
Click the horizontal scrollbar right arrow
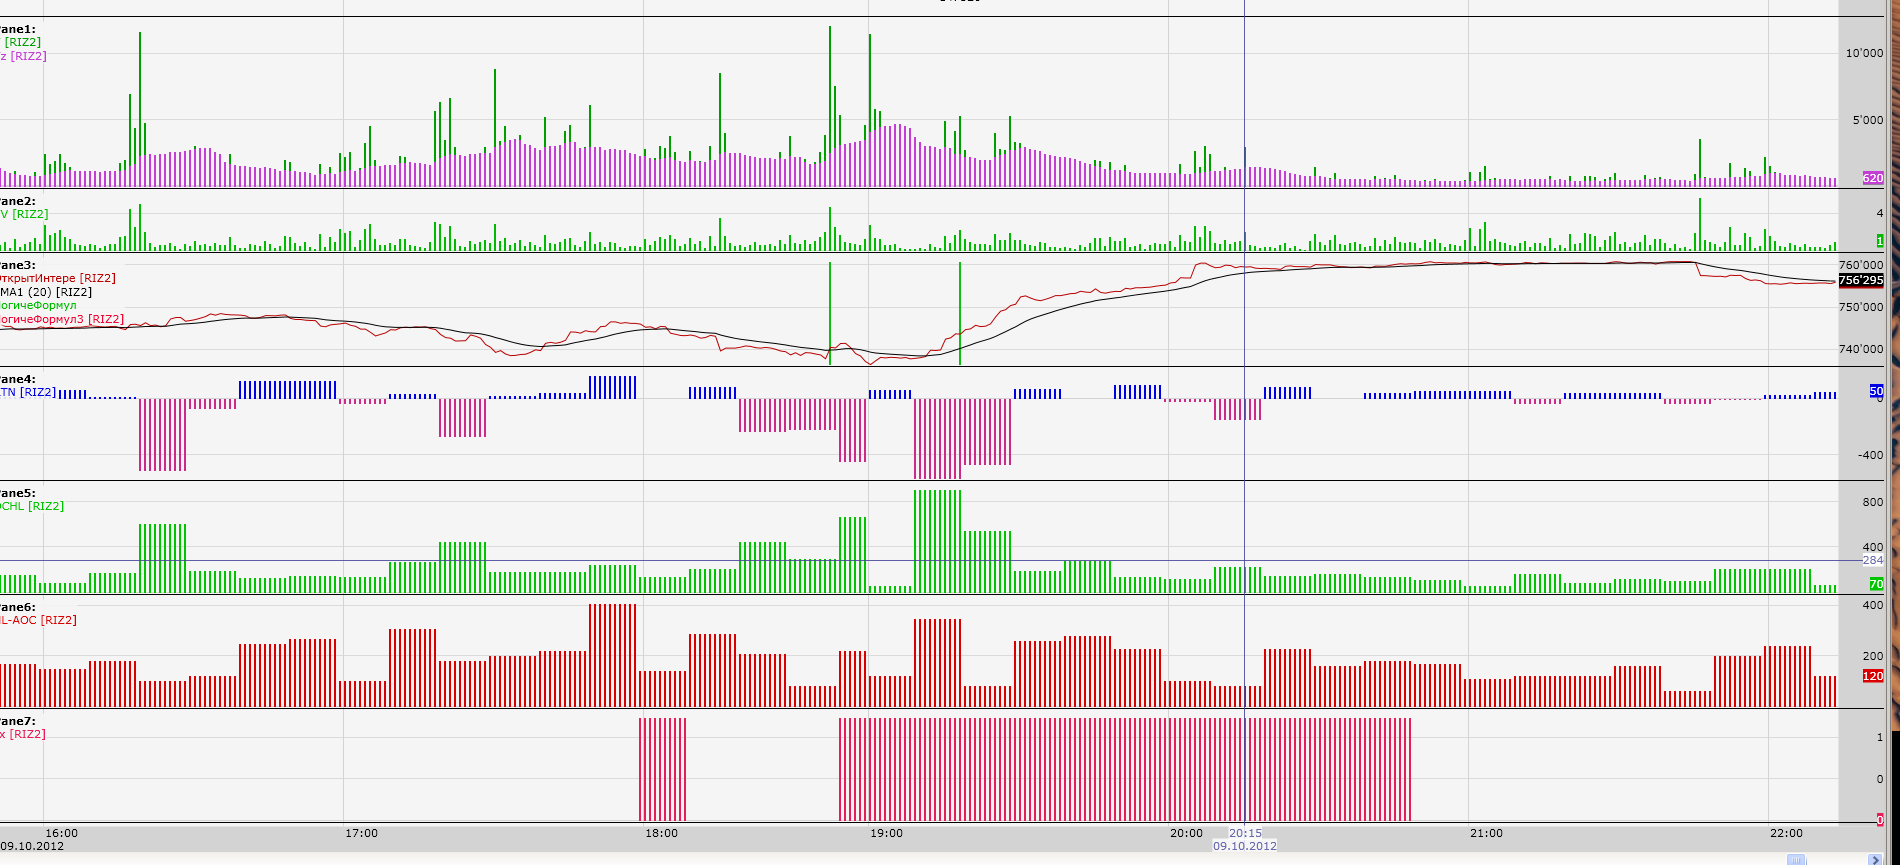1874,859
